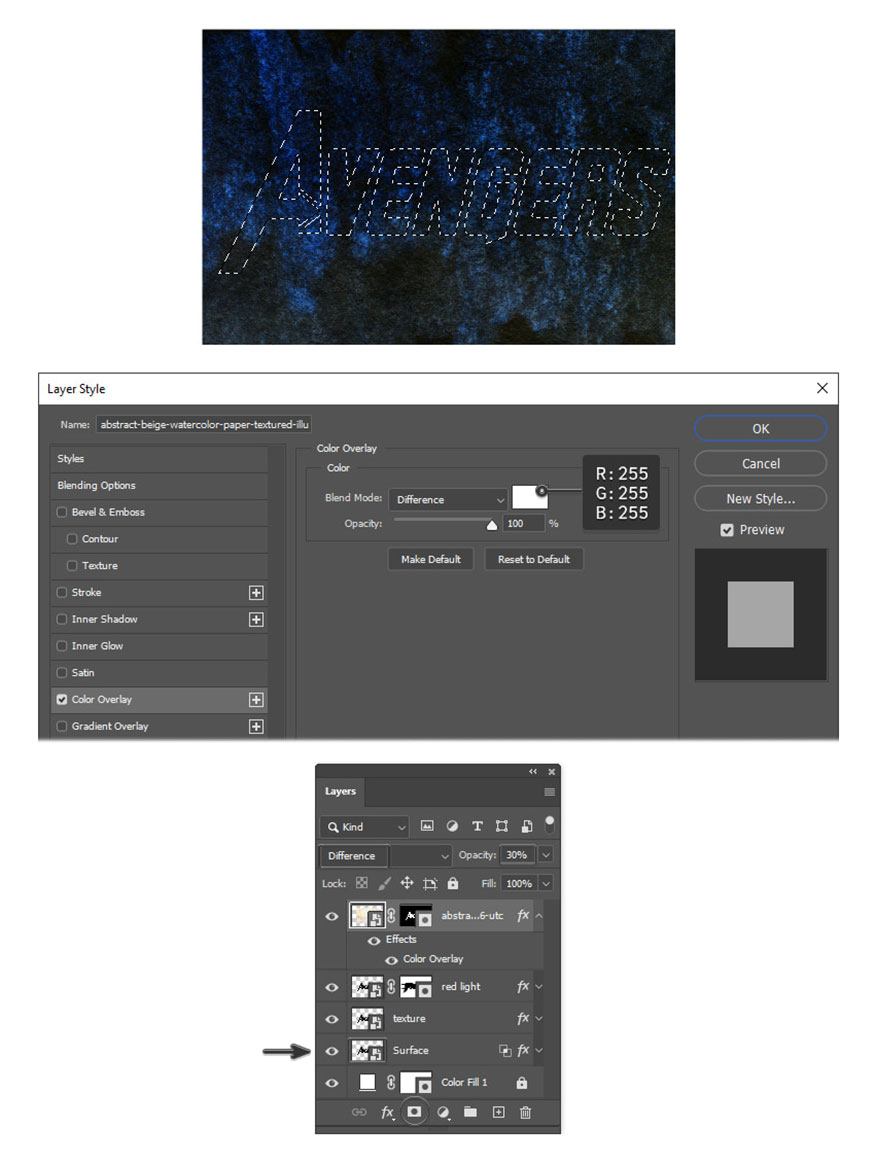
Task: Add another Color Overlay with plus icon
Action: coord(256,699)
